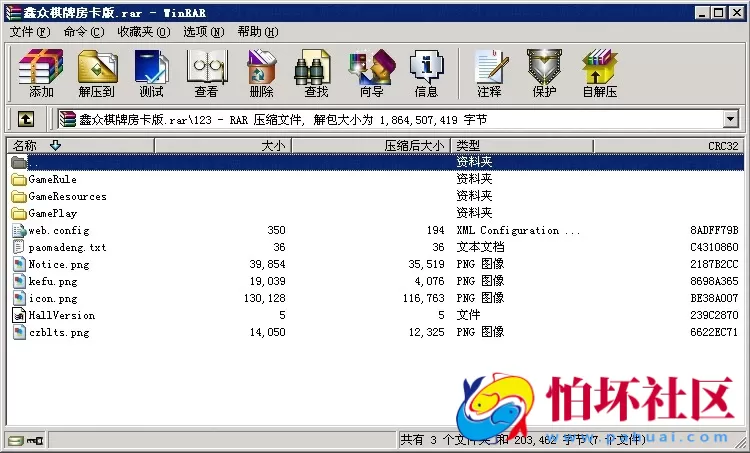Select the kefu.png file name

click(53, 281)
